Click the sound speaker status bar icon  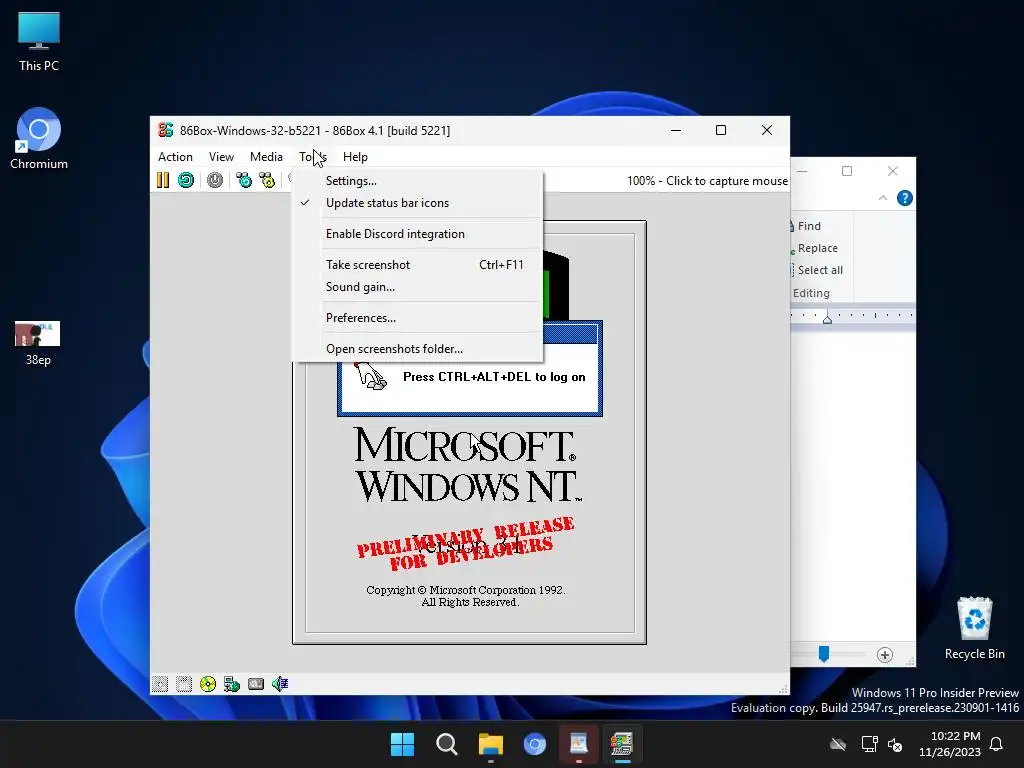tap(280, 684)
